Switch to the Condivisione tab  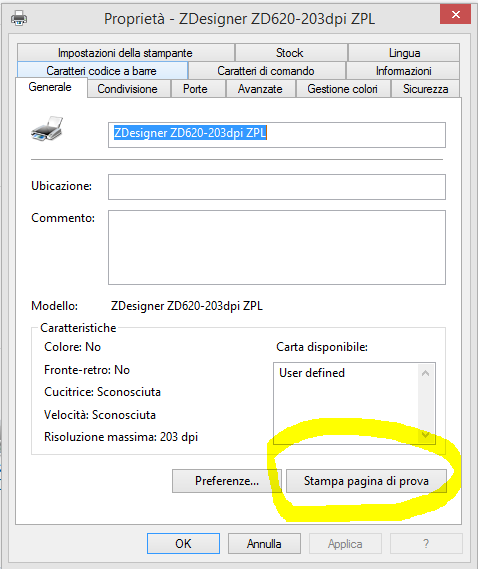[128, 89]
